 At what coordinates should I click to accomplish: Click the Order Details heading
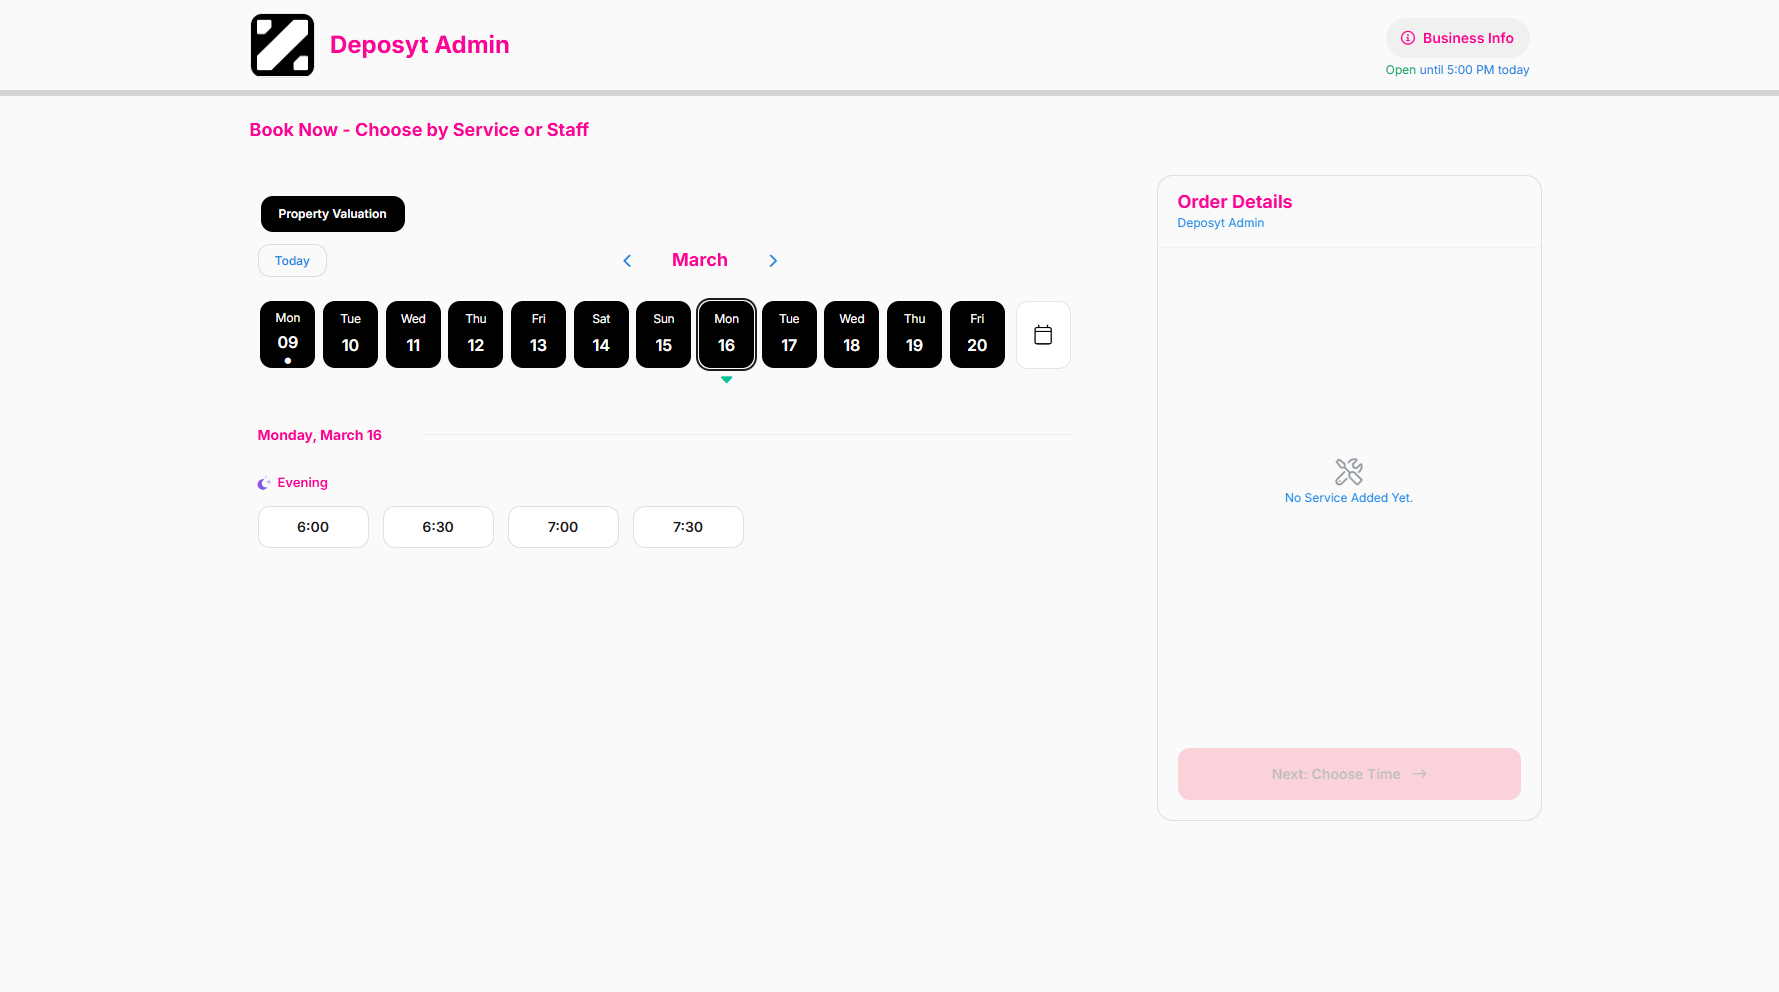click(1235, 202)
